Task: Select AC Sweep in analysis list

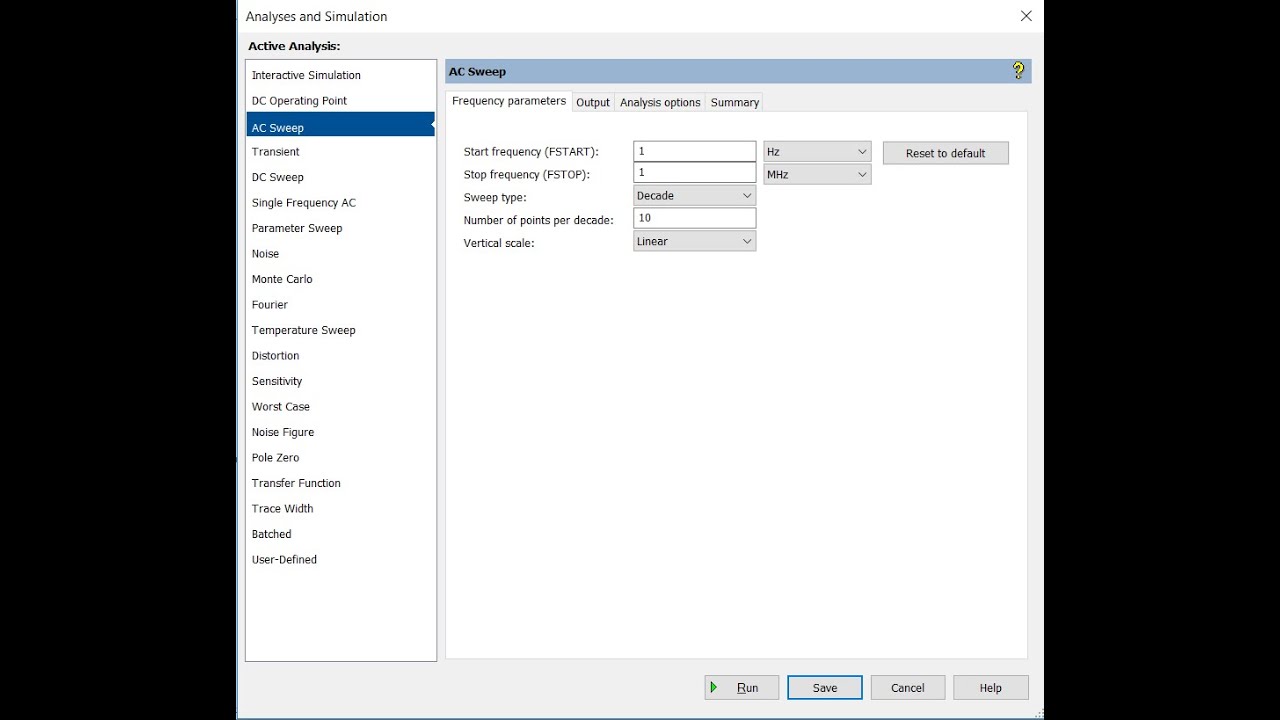Action: pos(341,127)
